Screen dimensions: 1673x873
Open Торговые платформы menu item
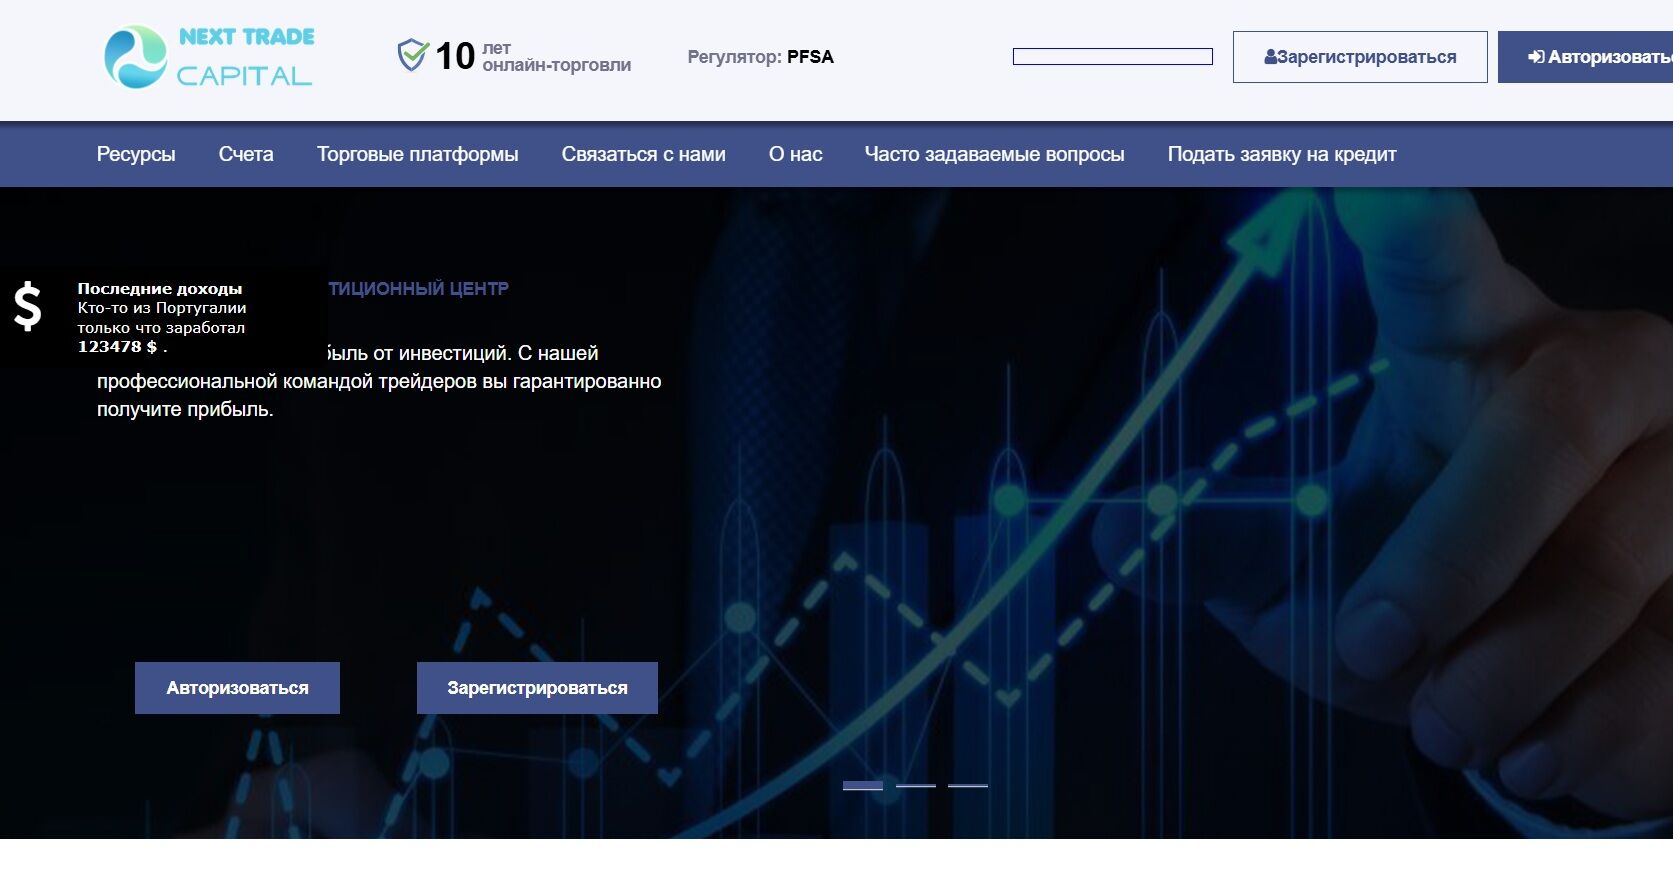click(418, 154)
